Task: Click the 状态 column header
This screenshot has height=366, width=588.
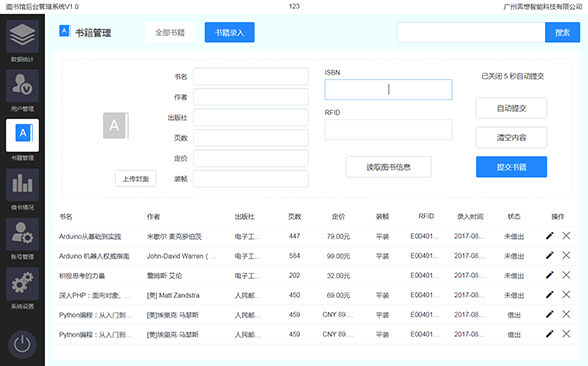Action: coord(514,216)
